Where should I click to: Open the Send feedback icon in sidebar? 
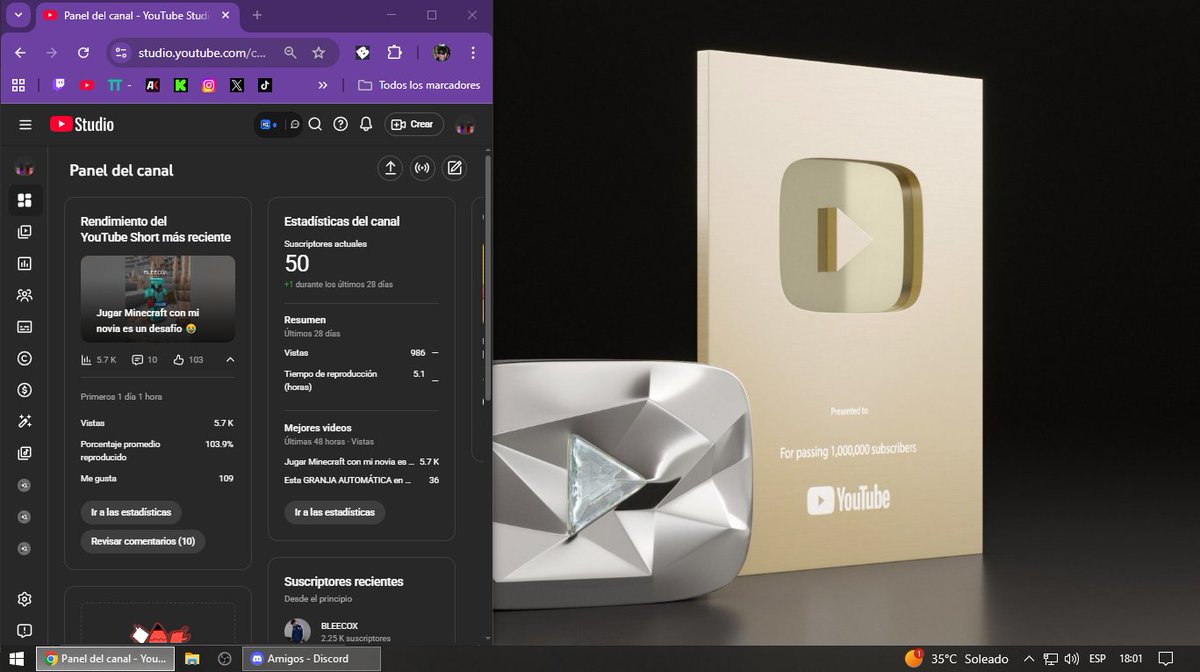(25, 631)
